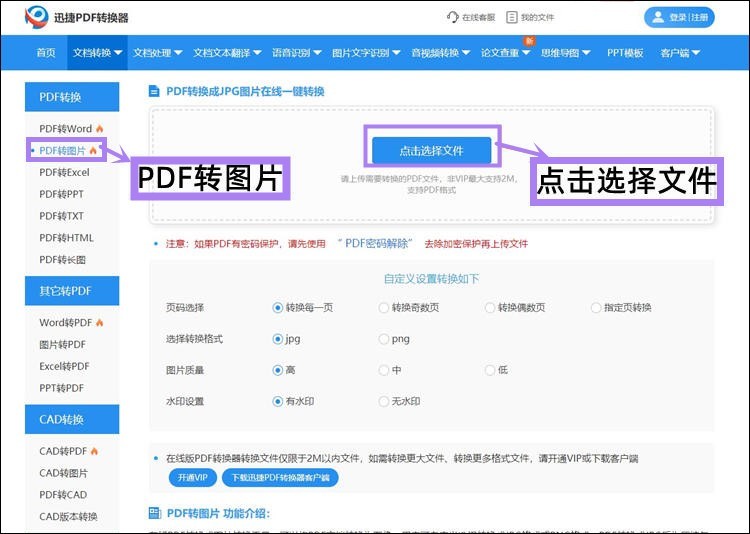Viewport: 750px width, 534px height.
Task: Click the icon beside PDF转图片 功能介绍
Action: [154, 513]
